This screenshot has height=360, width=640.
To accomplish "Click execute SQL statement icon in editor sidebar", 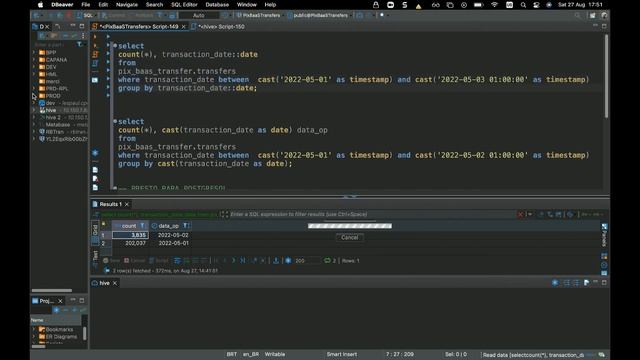I will [x=95, y=37].
